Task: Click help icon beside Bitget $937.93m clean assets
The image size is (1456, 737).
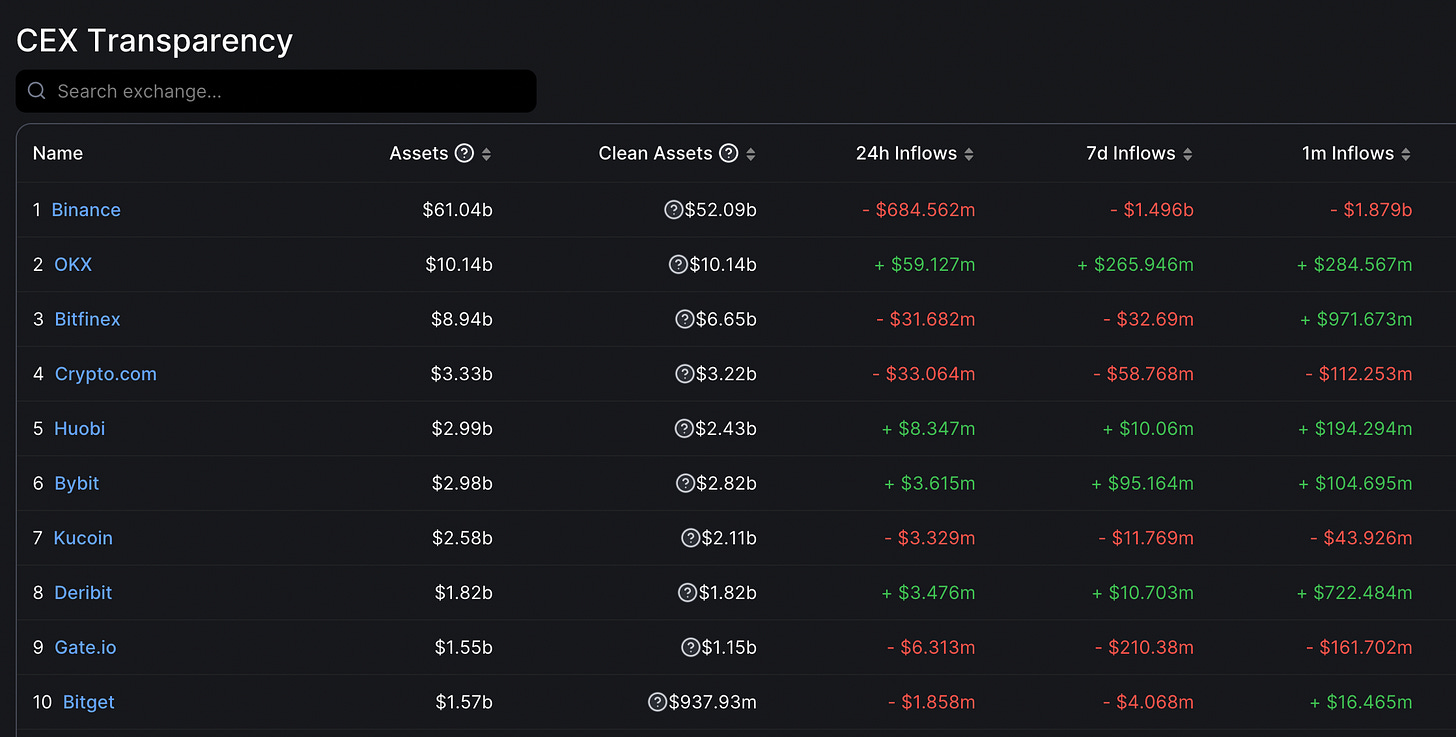Action: [657, 702]
